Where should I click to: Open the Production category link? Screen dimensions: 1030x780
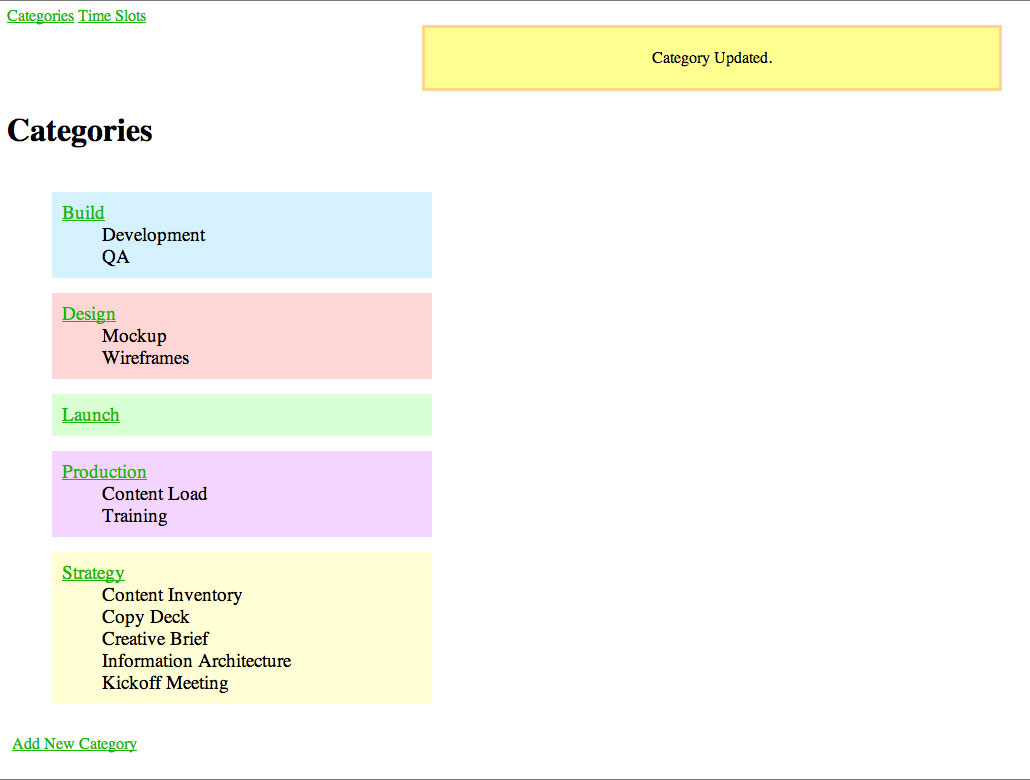click(104, 472)
